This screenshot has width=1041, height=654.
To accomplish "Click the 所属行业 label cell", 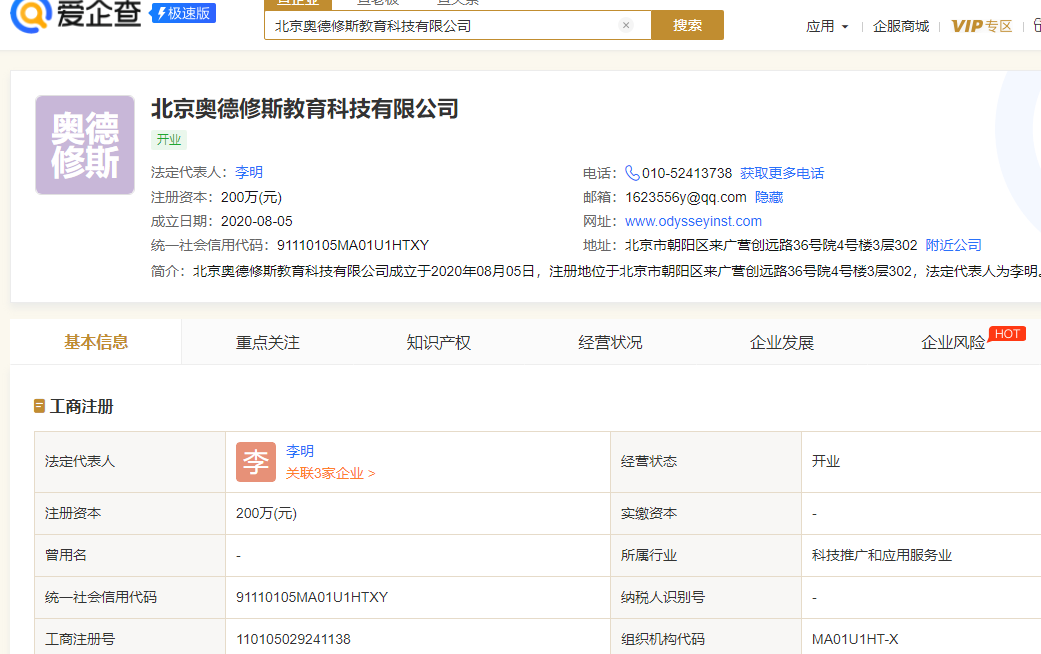I will 706,555.
